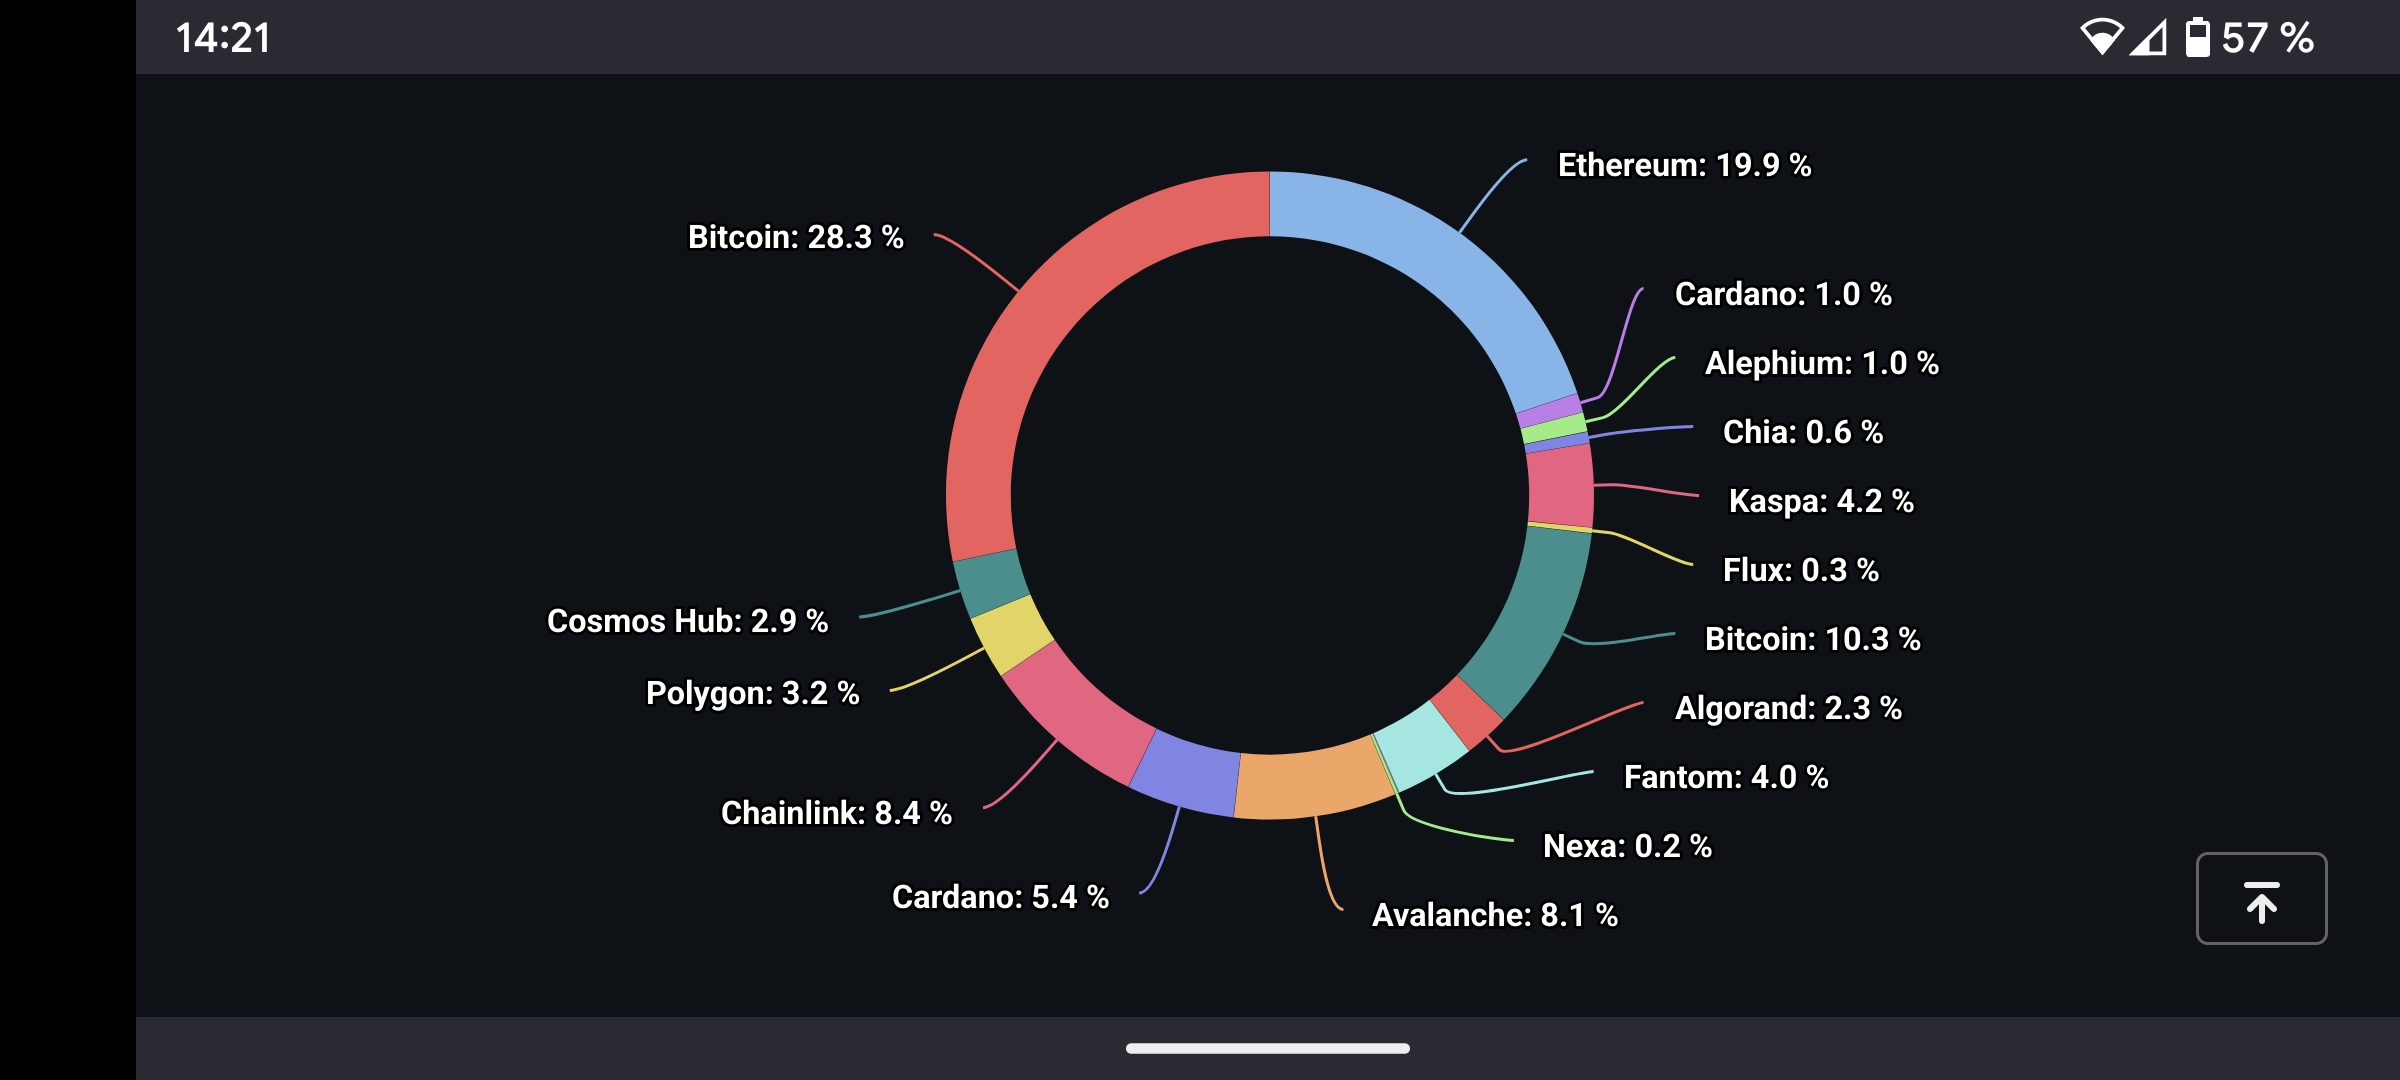Tap the "Ethereum: 19.9 %" label

1684,165
